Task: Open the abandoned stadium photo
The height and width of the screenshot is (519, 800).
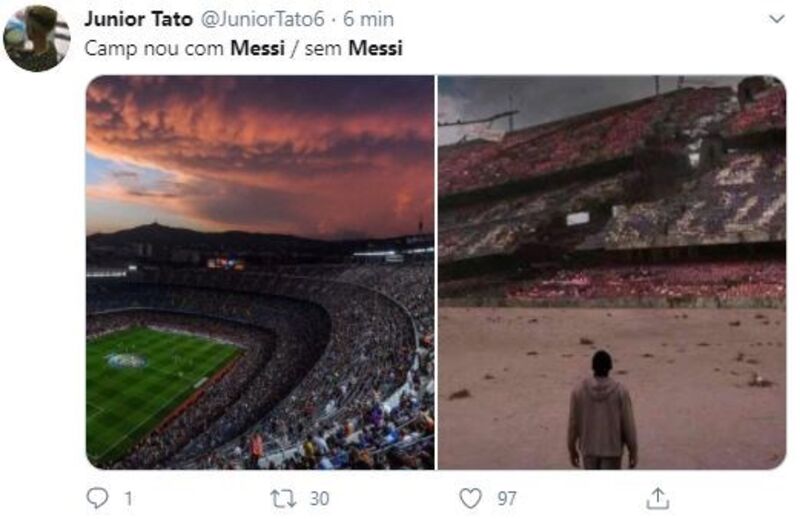Action: [x=612, y=272]
